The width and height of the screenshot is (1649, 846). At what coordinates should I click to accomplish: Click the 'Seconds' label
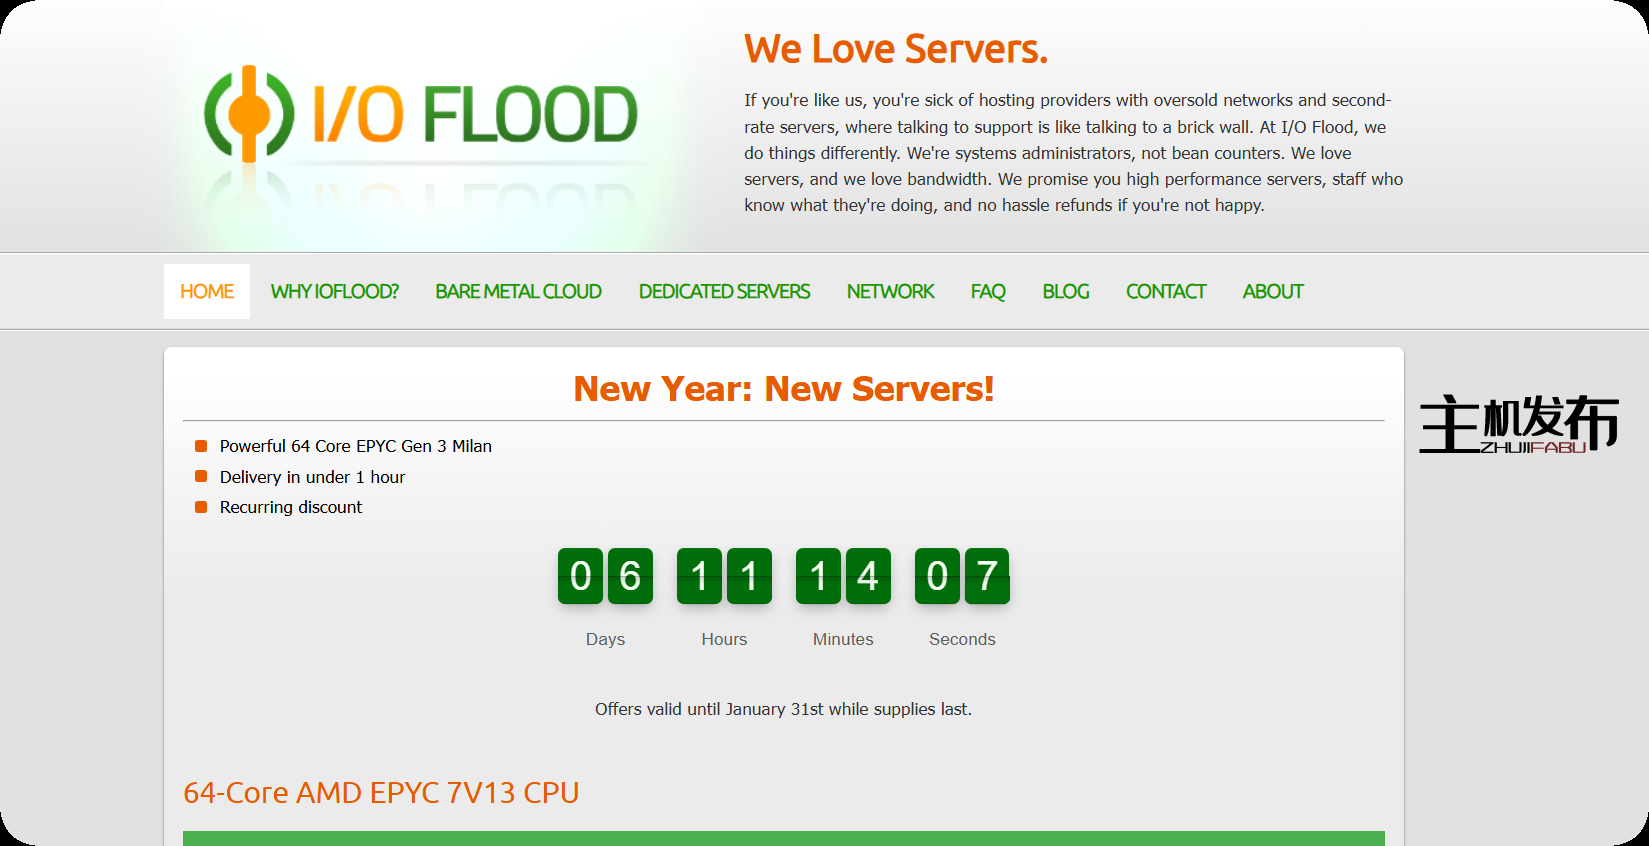pyautogui.click(x=962, y=639)
